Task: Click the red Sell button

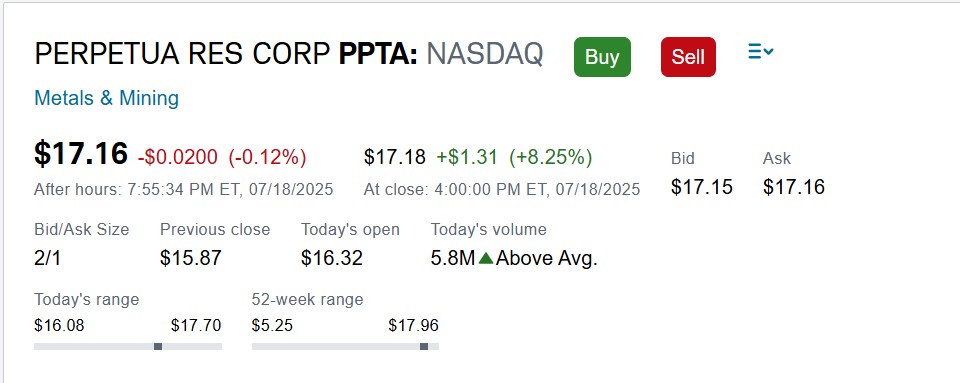Action: click(x=688, y=57)
